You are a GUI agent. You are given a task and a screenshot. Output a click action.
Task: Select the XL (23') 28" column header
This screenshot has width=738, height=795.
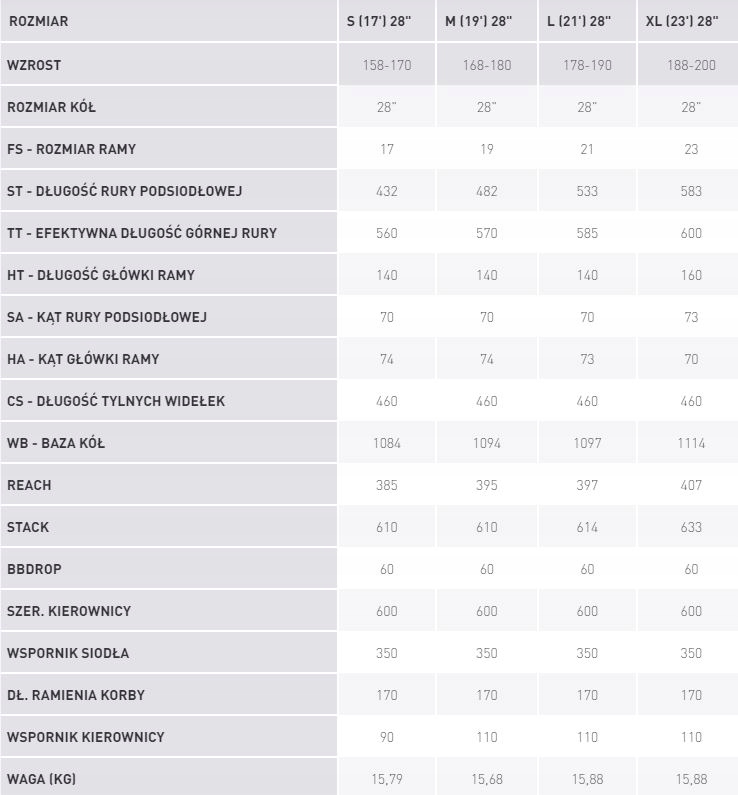click(x=682, y=21)
